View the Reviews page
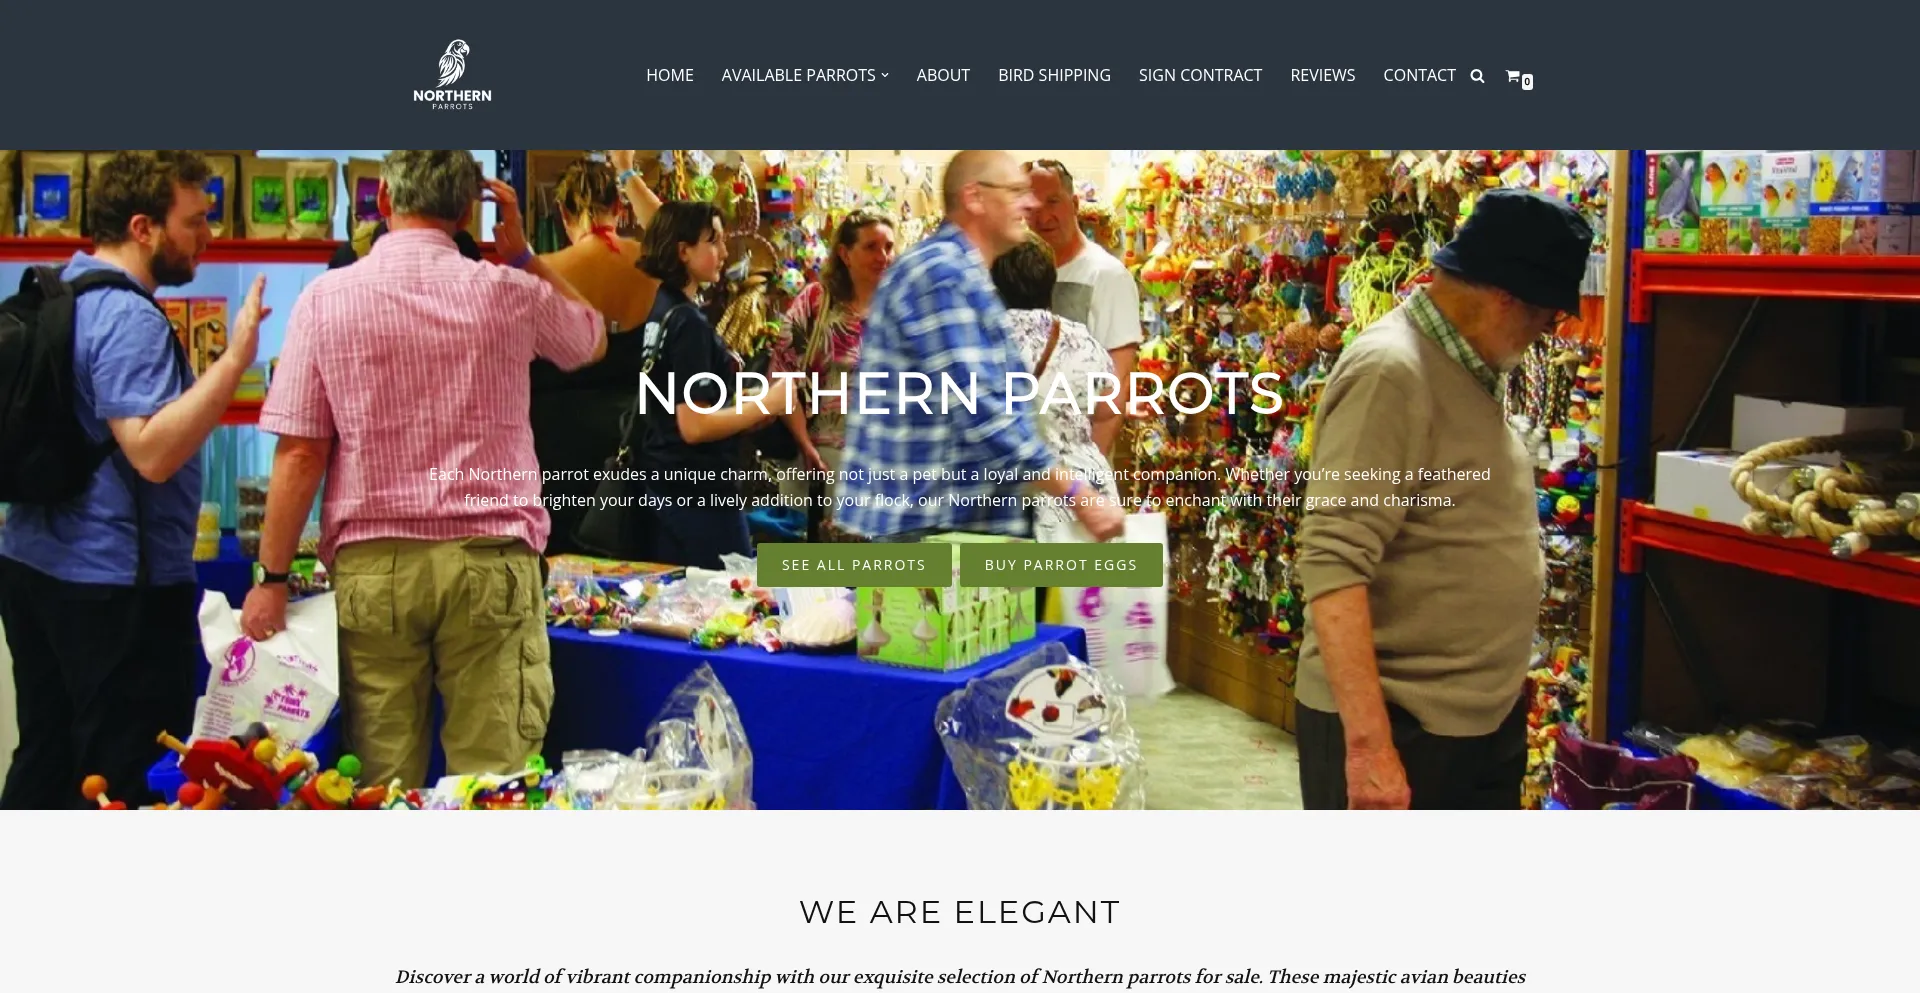The width and height of the screenshot is (1920, 993). pyautogui.click(x=1322, y=75)
